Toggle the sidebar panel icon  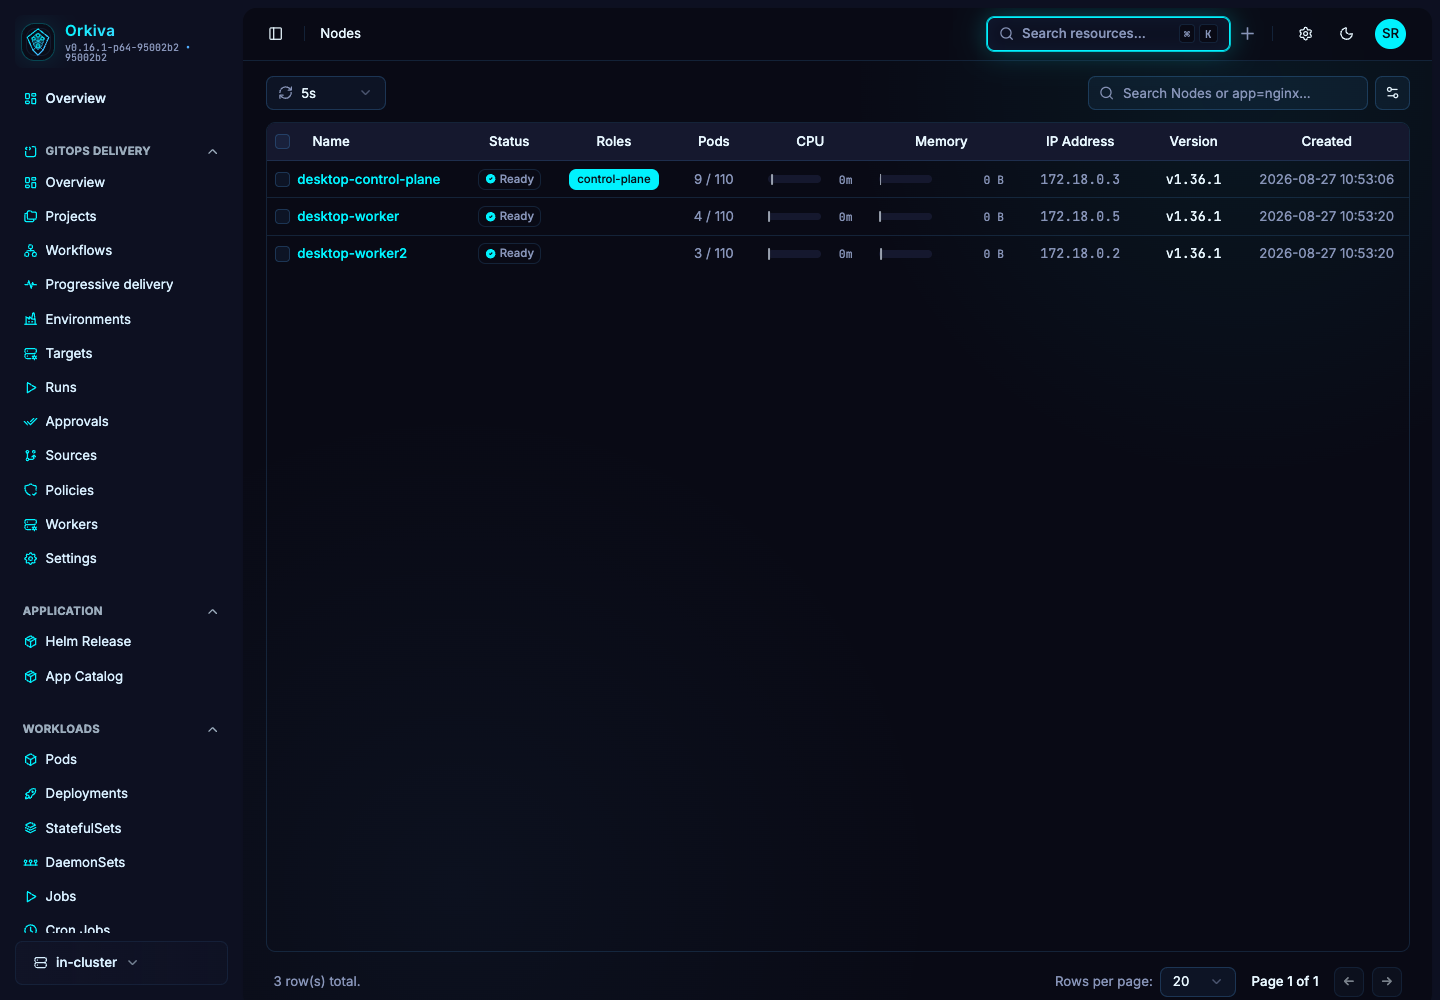tap(276, 34)
